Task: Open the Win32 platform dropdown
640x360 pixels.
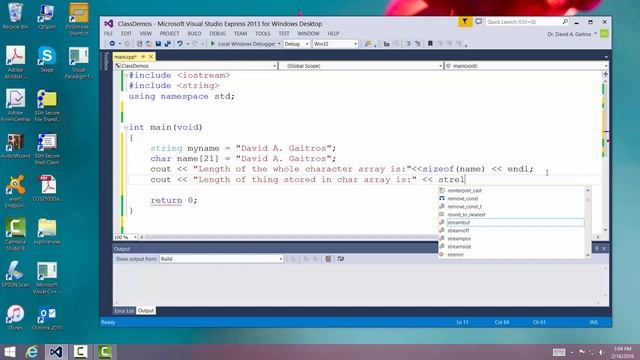Action: click(336, 44)
